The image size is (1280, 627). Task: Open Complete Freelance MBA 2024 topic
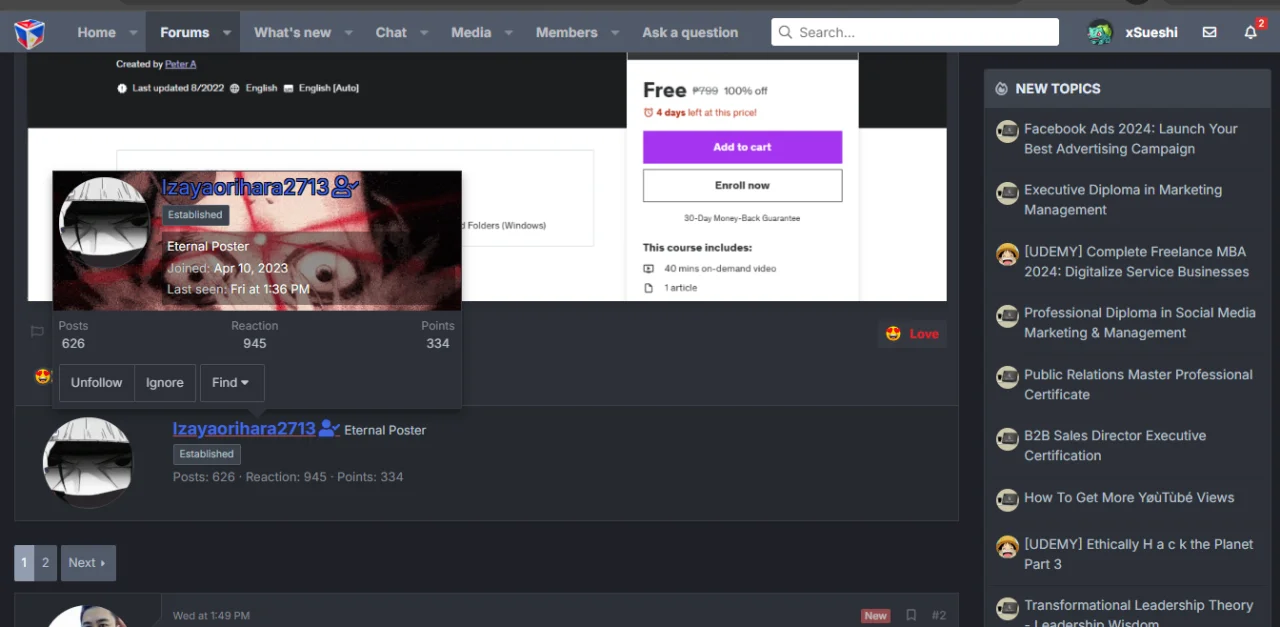tap(1136, 261)
